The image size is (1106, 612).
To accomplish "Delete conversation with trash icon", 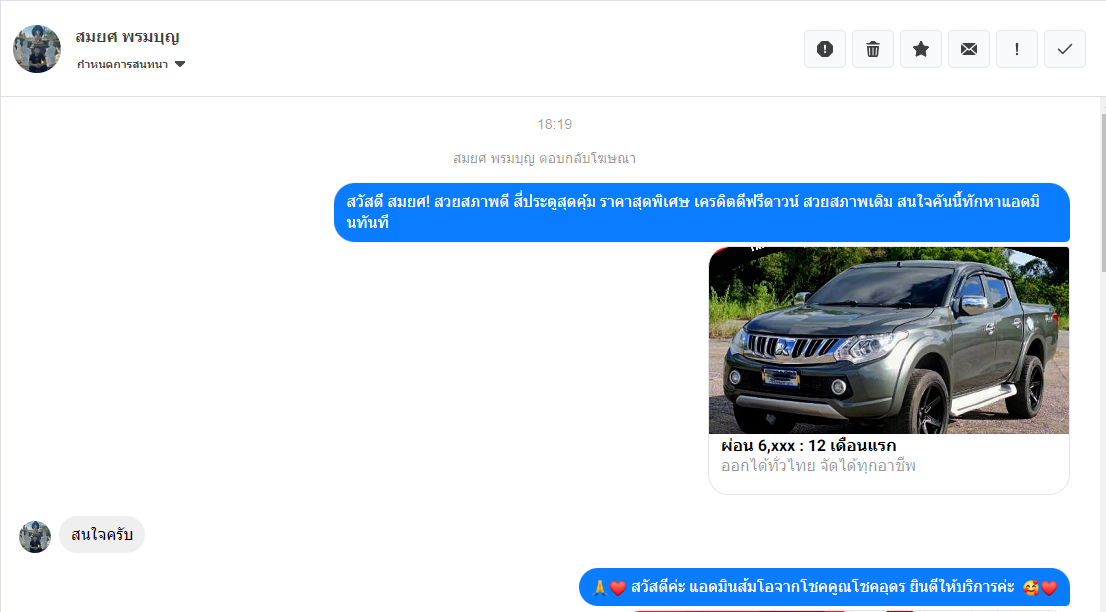I will click(x=873, y=49).
